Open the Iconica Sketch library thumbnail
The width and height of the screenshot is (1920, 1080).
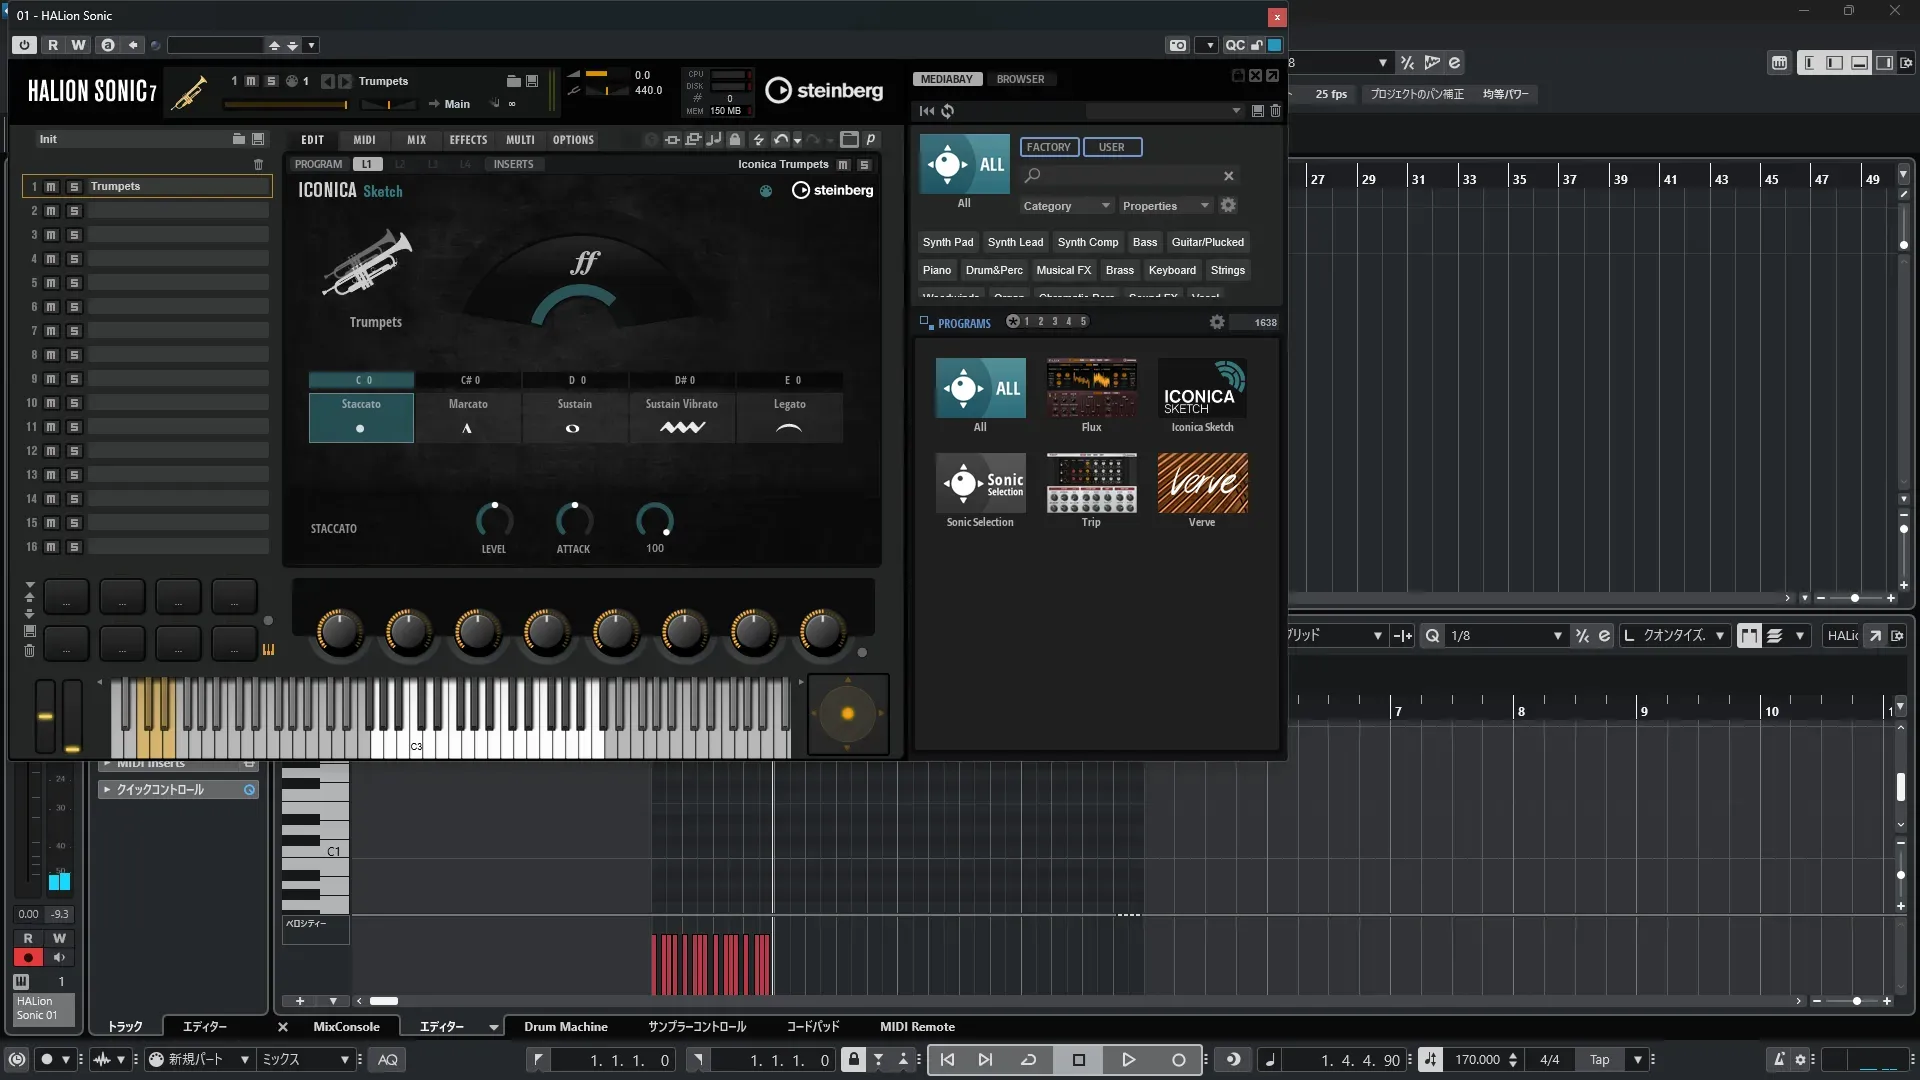click(x=1202, y=389)
